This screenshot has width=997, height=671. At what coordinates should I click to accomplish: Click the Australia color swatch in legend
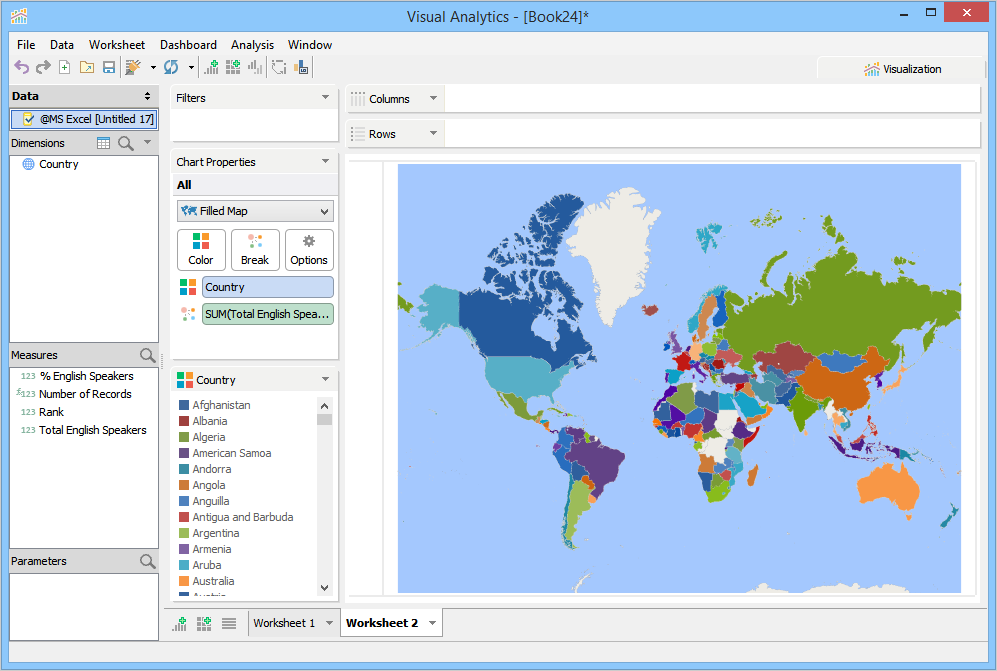184,581
